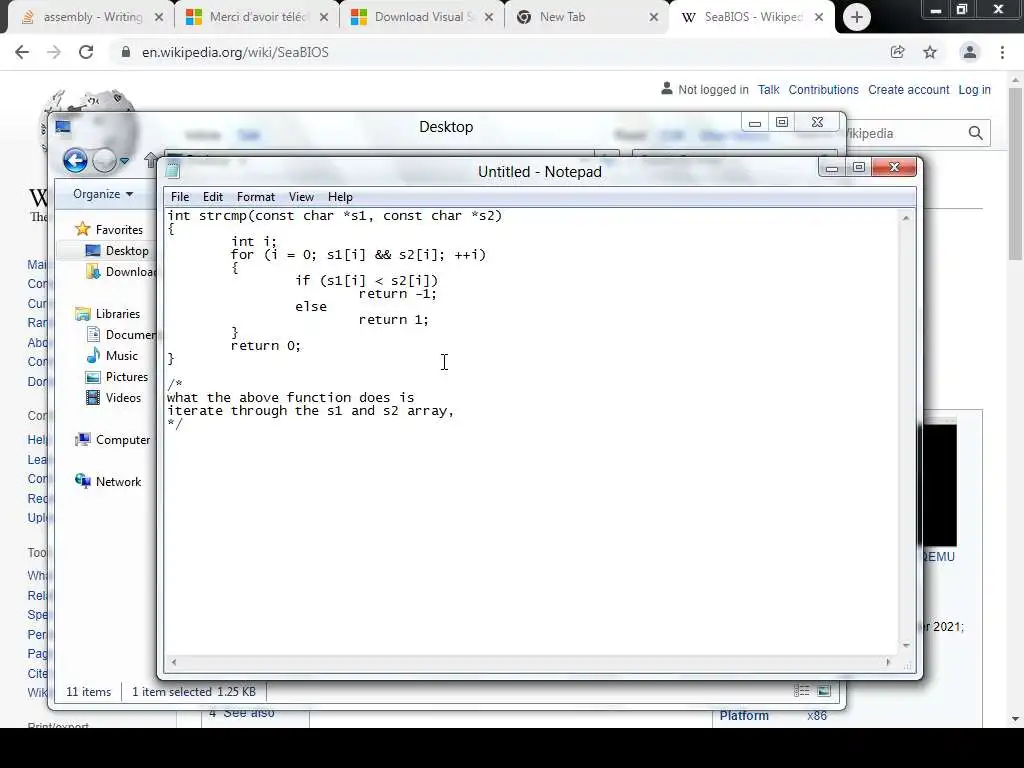Open Music library in sidebar
This screenshot has height=768, width=1024.
click(121, 355)
